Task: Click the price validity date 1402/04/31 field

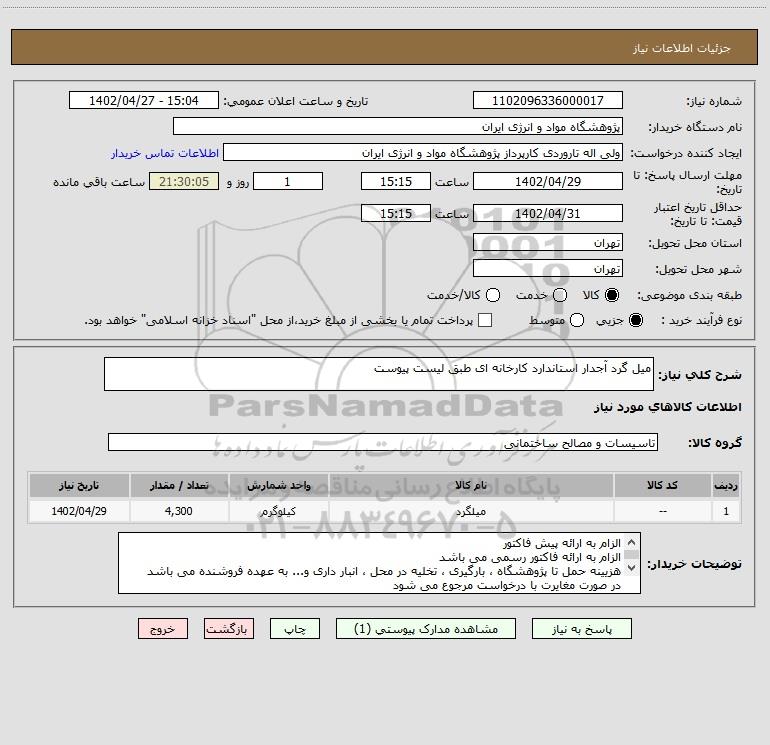Action: pos(548,213)
